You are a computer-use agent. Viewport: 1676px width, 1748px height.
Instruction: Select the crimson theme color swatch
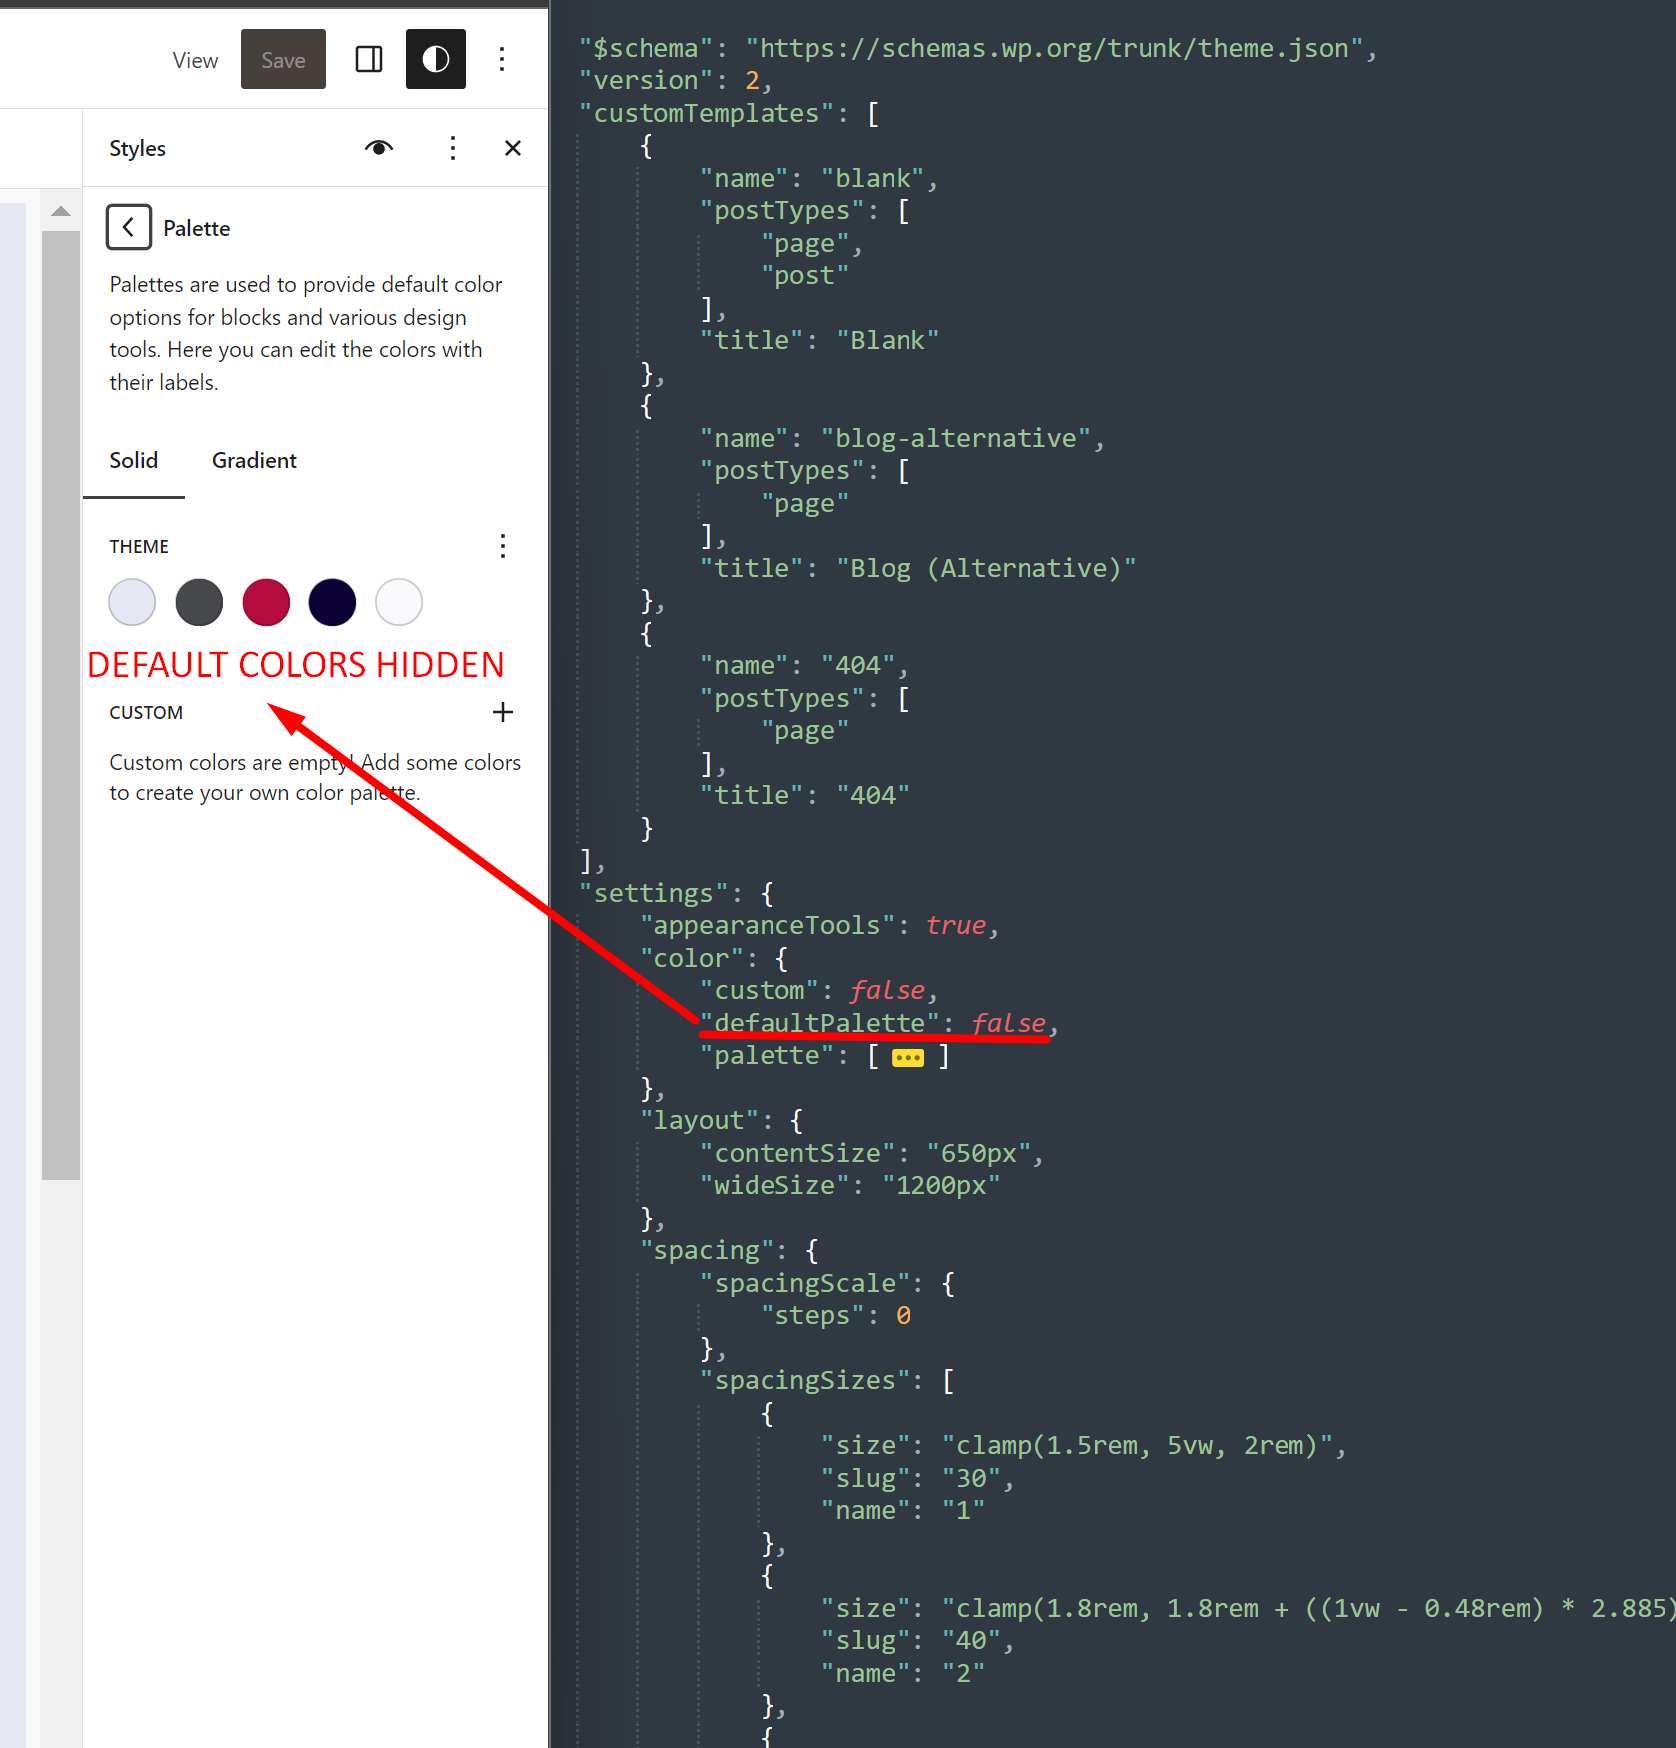click(x=265, y=602)
